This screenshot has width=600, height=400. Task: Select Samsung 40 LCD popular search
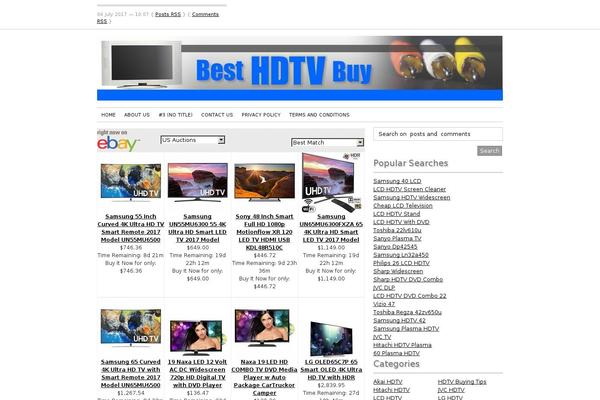tap(397, 181)
